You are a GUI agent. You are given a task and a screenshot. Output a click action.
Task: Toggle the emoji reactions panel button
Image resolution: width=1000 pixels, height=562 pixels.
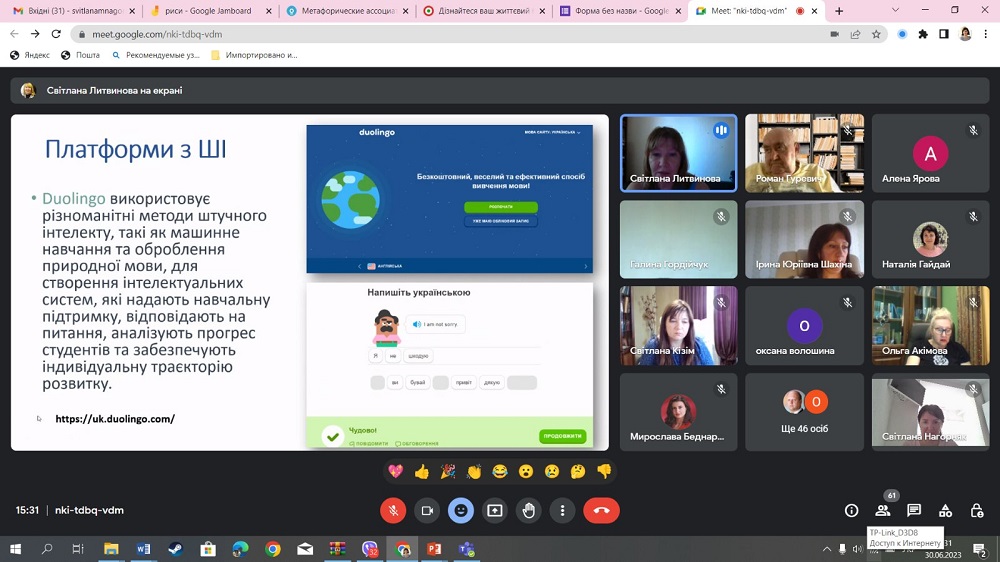(x=460, y=510)
